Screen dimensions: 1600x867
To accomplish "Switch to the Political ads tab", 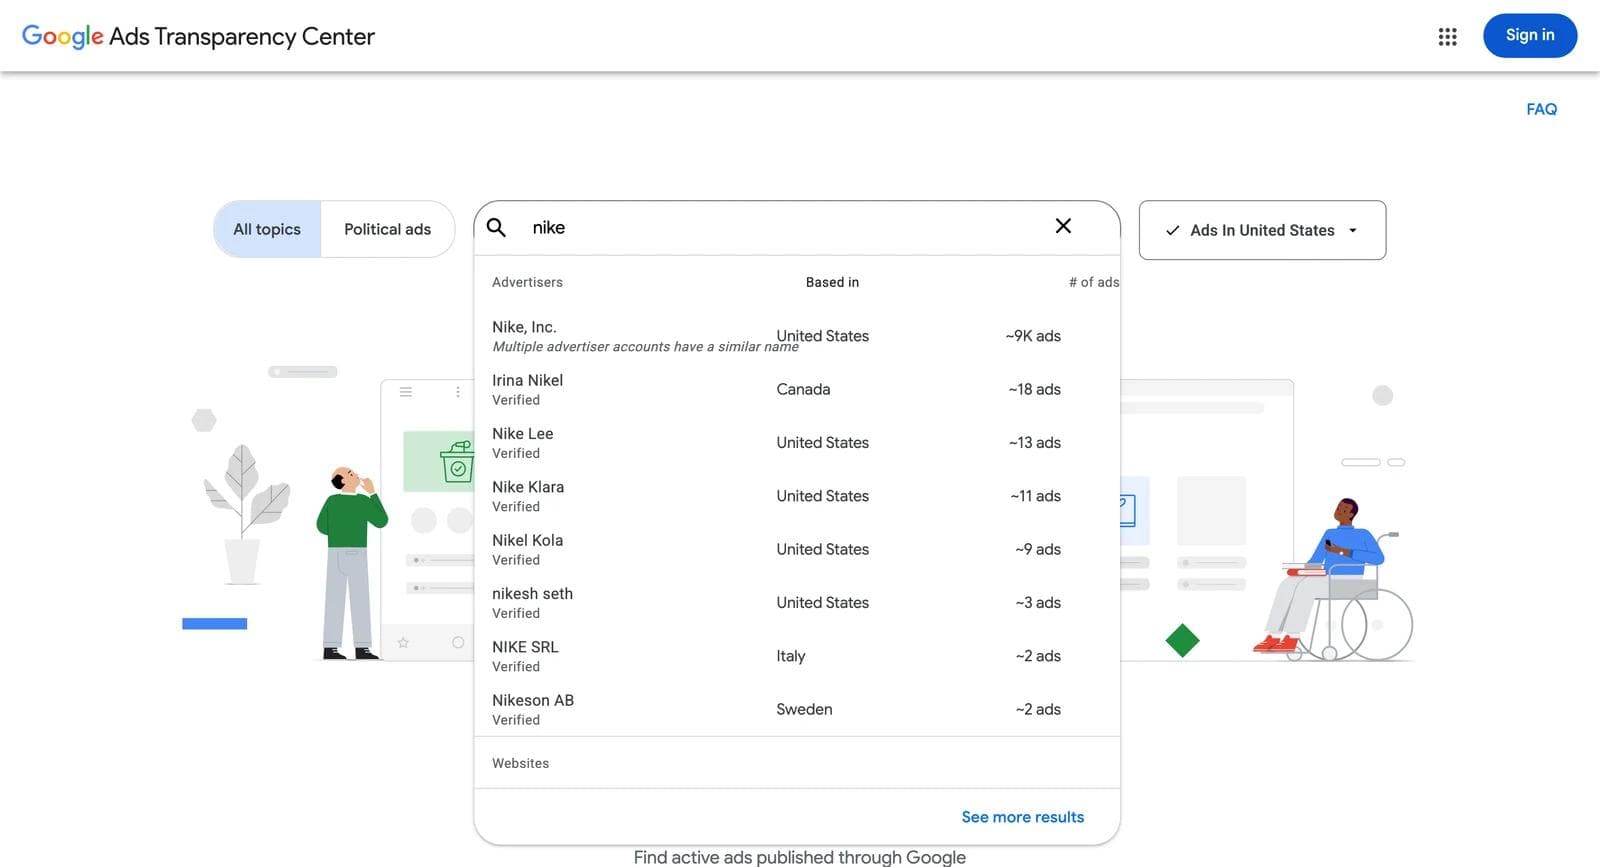I will pyautogui.click(x=388, y=229).
